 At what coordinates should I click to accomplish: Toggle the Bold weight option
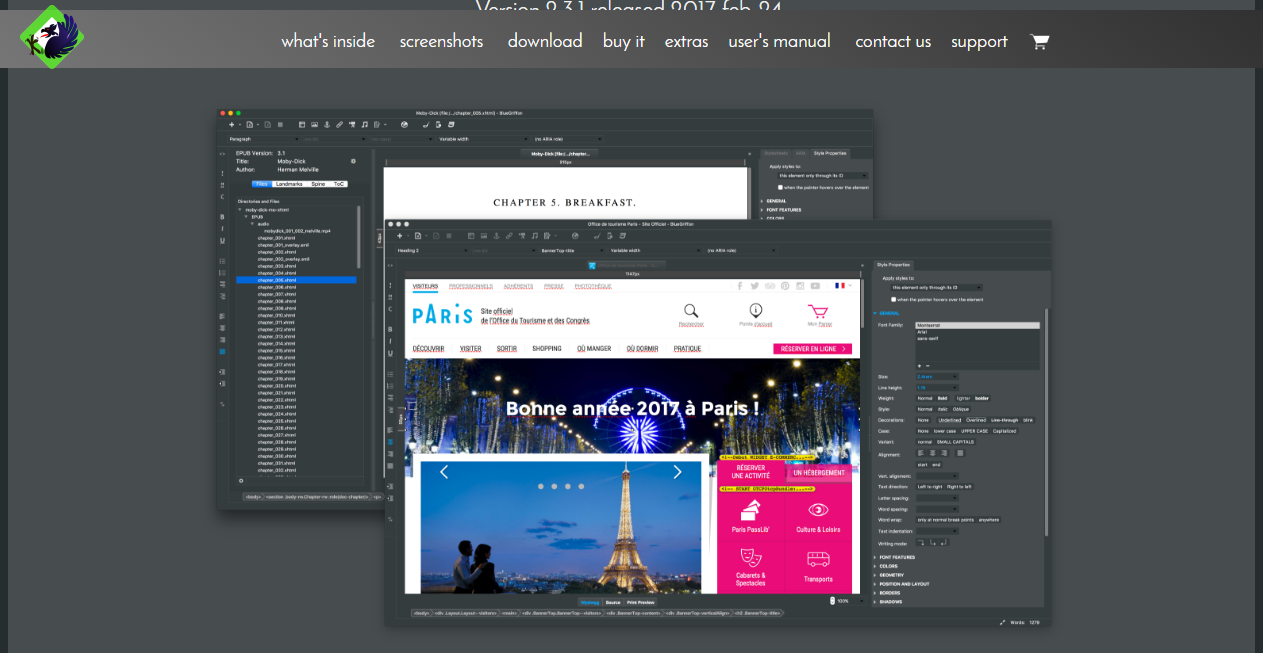[x=942, y=398]
